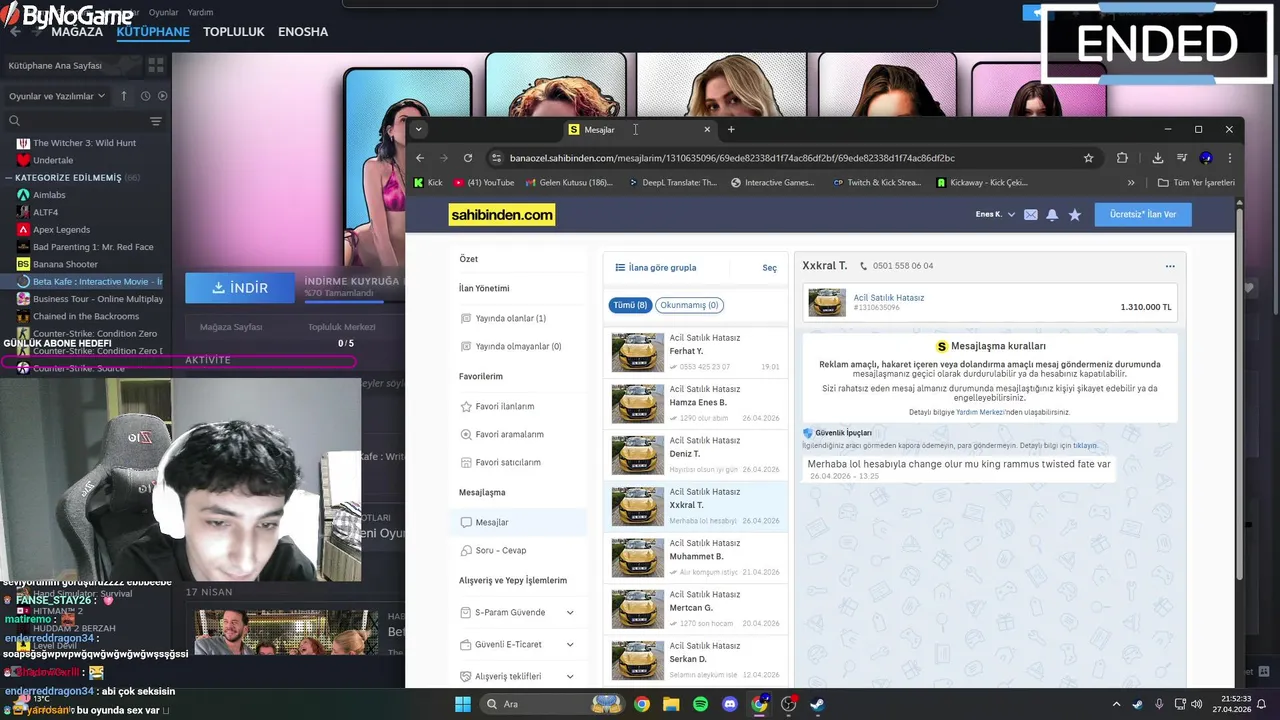Open conversation with Serkan D.
This screenshot has width=1280, height=720.
pos(696,659)
